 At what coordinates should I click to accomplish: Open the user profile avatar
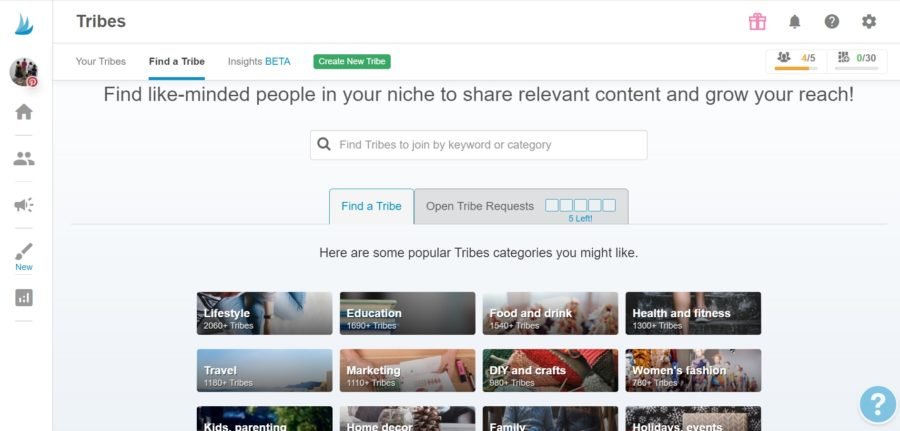pos(23,72)
